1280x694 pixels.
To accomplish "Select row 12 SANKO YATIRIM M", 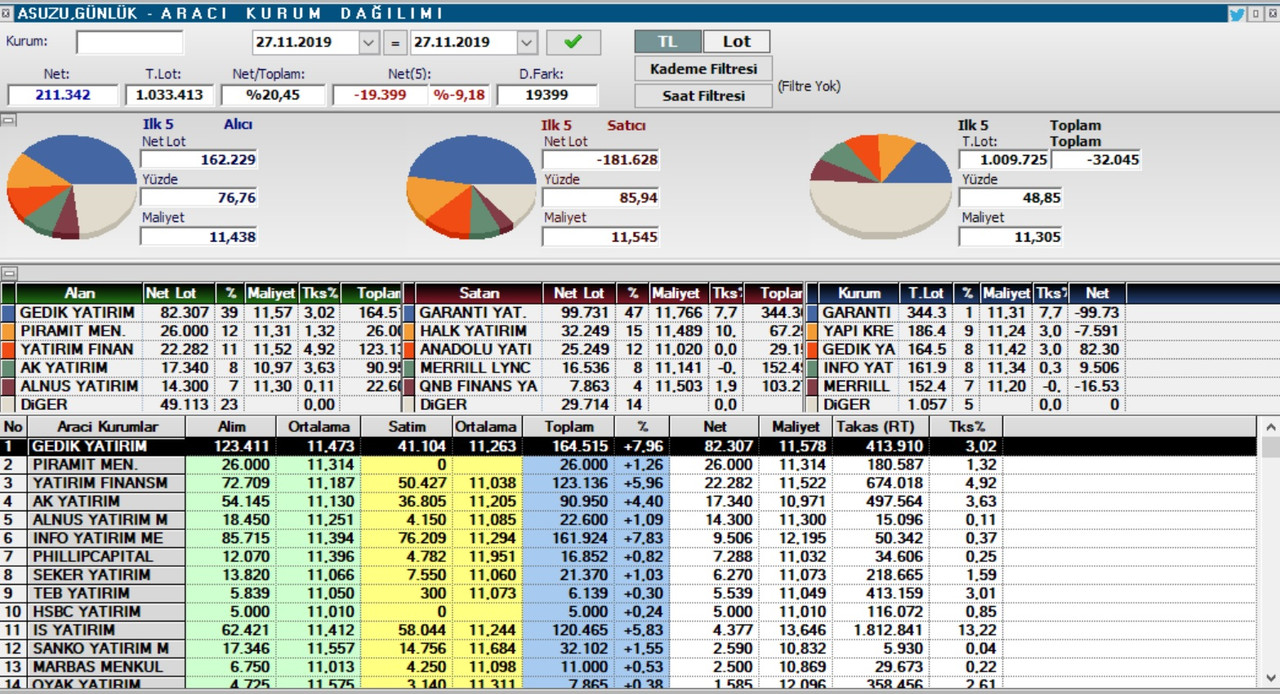I will point(630,648).
